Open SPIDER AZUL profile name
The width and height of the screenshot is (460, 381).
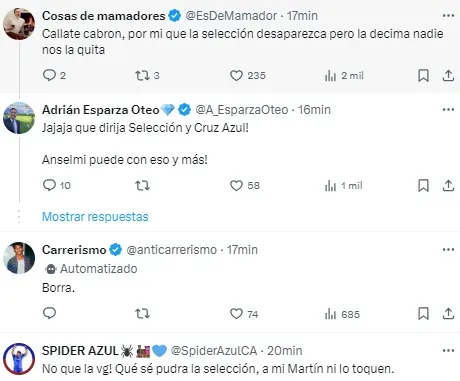[80, 351]
